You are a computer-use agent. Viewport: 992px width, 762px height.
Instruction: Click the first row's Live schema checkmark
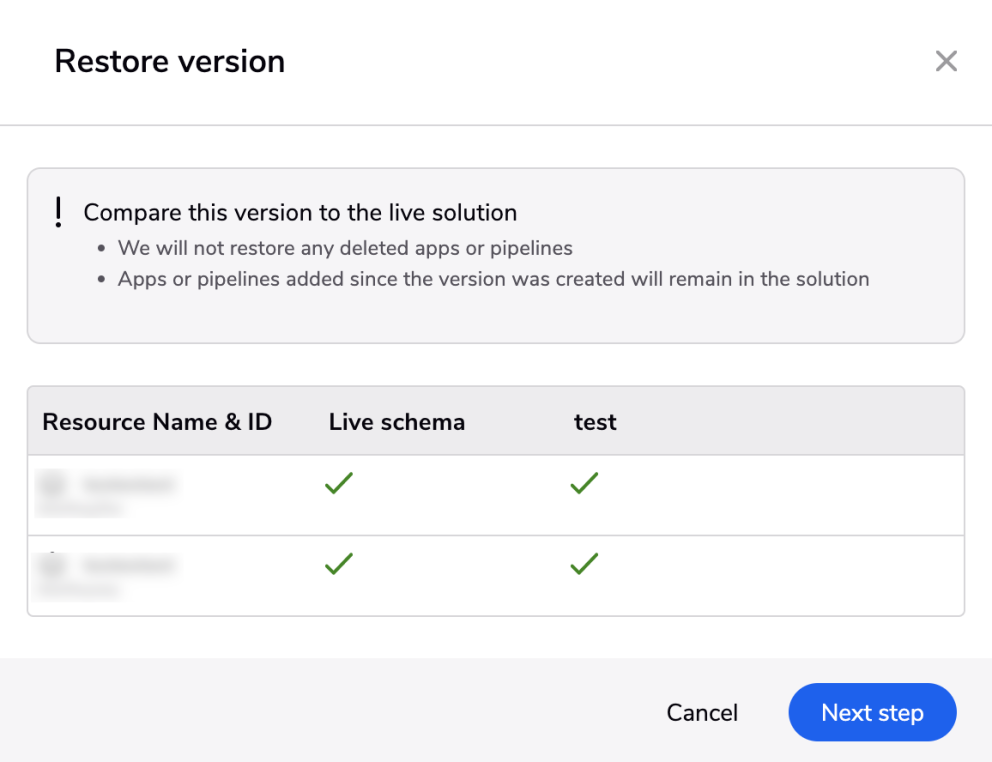click(x=339, y=484)
